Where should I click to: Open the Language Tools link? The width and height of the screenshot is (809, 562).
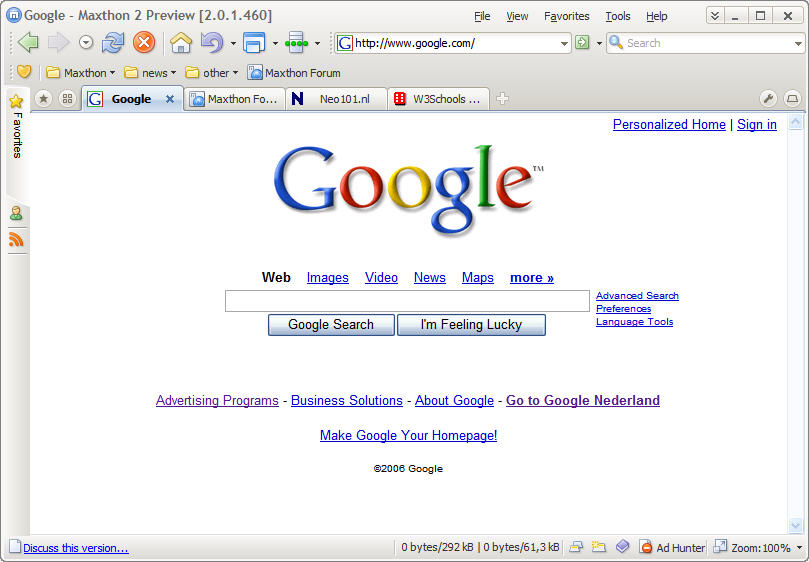tap(635, 322)
